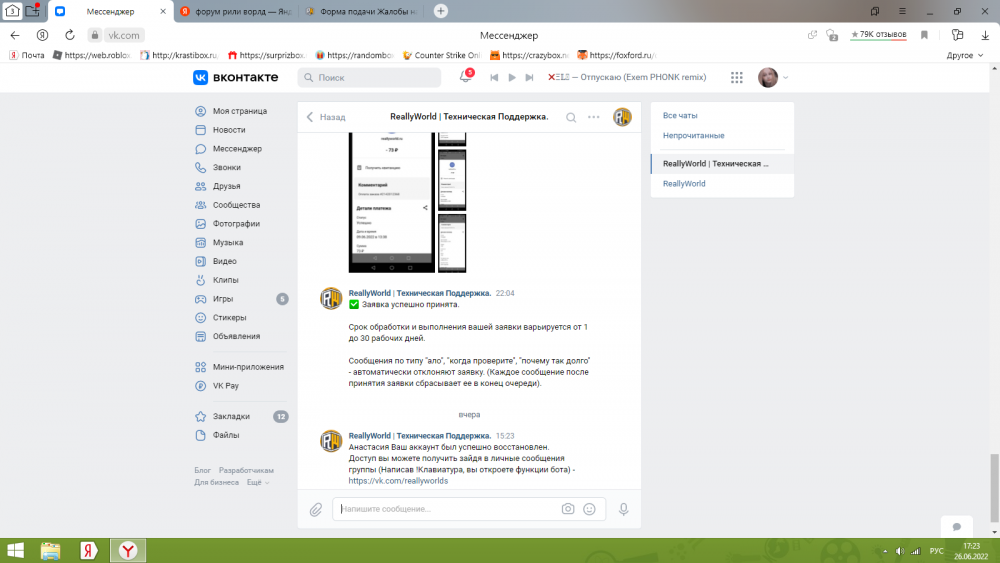1000x563 pixels.
Task: Open Друзья in sidebar
Action: pyautogui.click(x=226, y=186)
